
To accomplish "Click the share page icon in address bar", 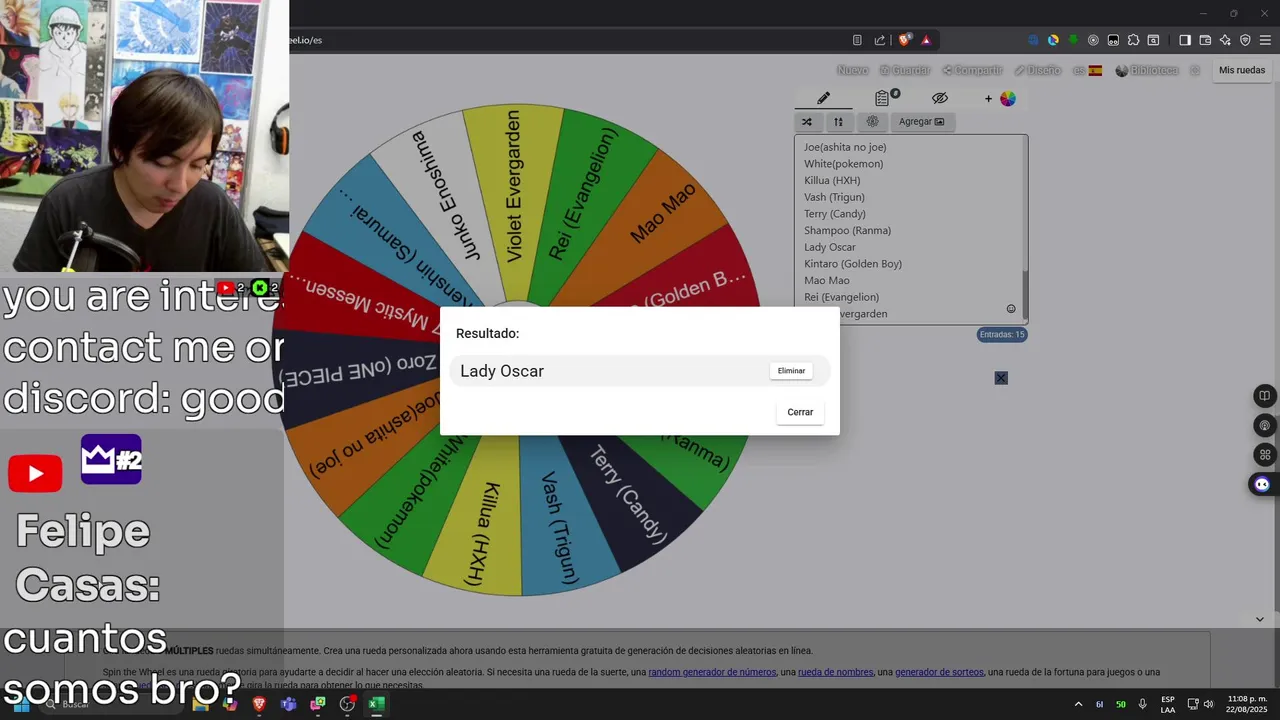I will pyautogui.click(x=880, y=40).
